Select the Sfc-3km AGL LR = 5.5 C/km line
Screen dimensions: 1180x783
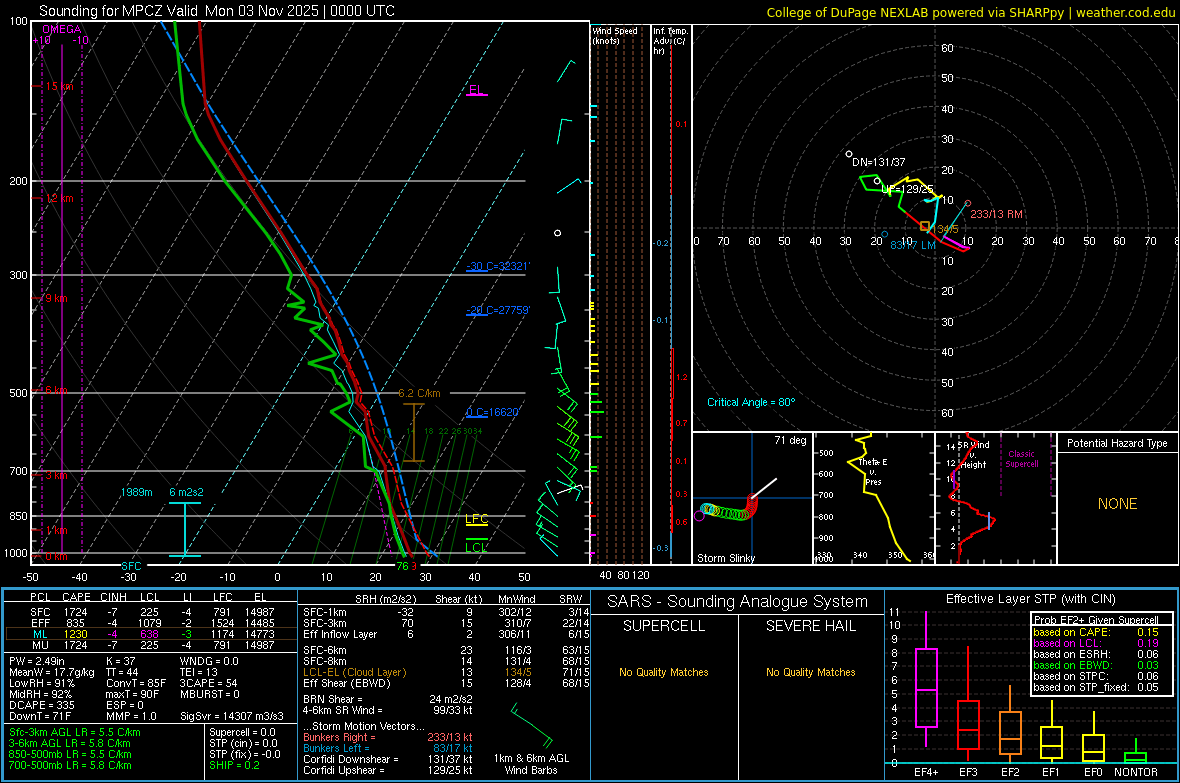[x=75, y=732]
